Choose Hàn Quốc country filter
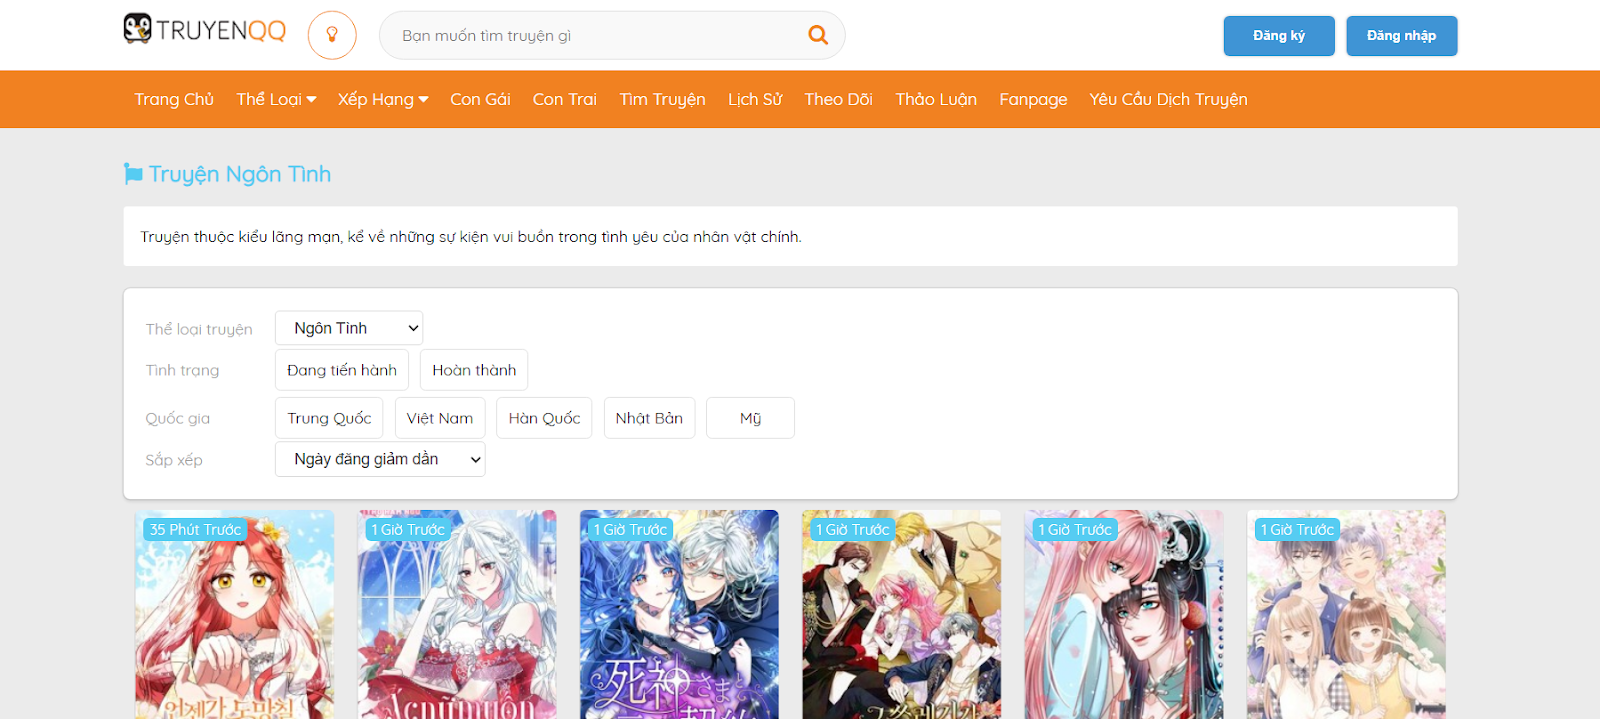 tap(544, 418)
